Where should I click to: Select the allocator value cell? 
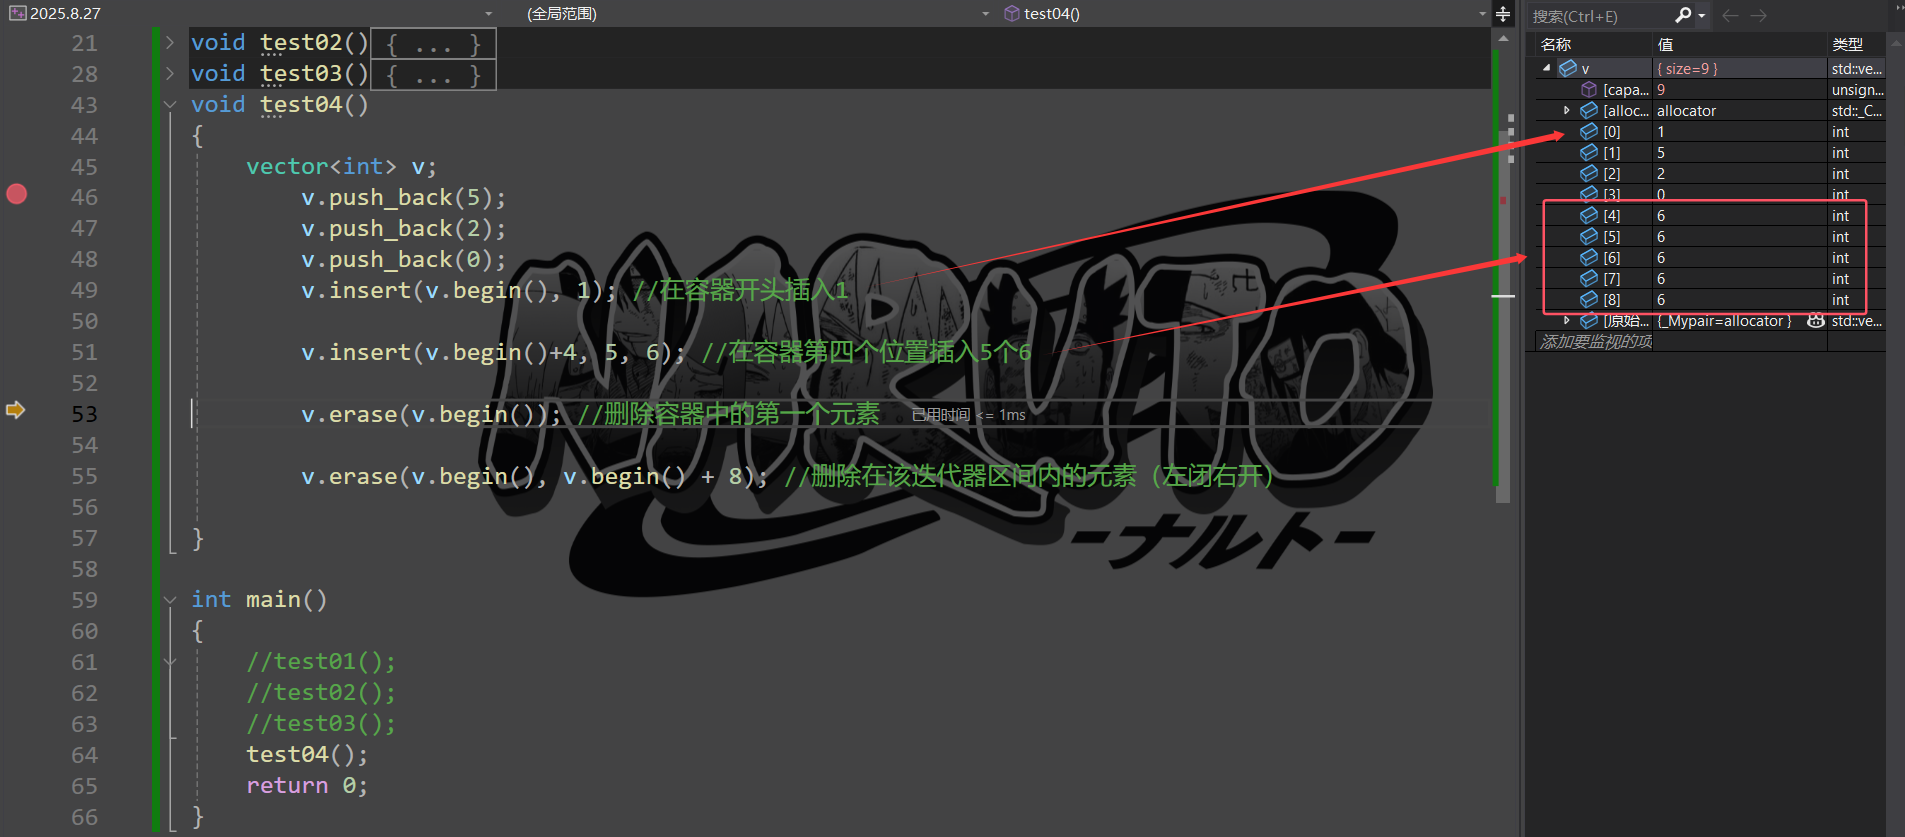point(1739,110)
